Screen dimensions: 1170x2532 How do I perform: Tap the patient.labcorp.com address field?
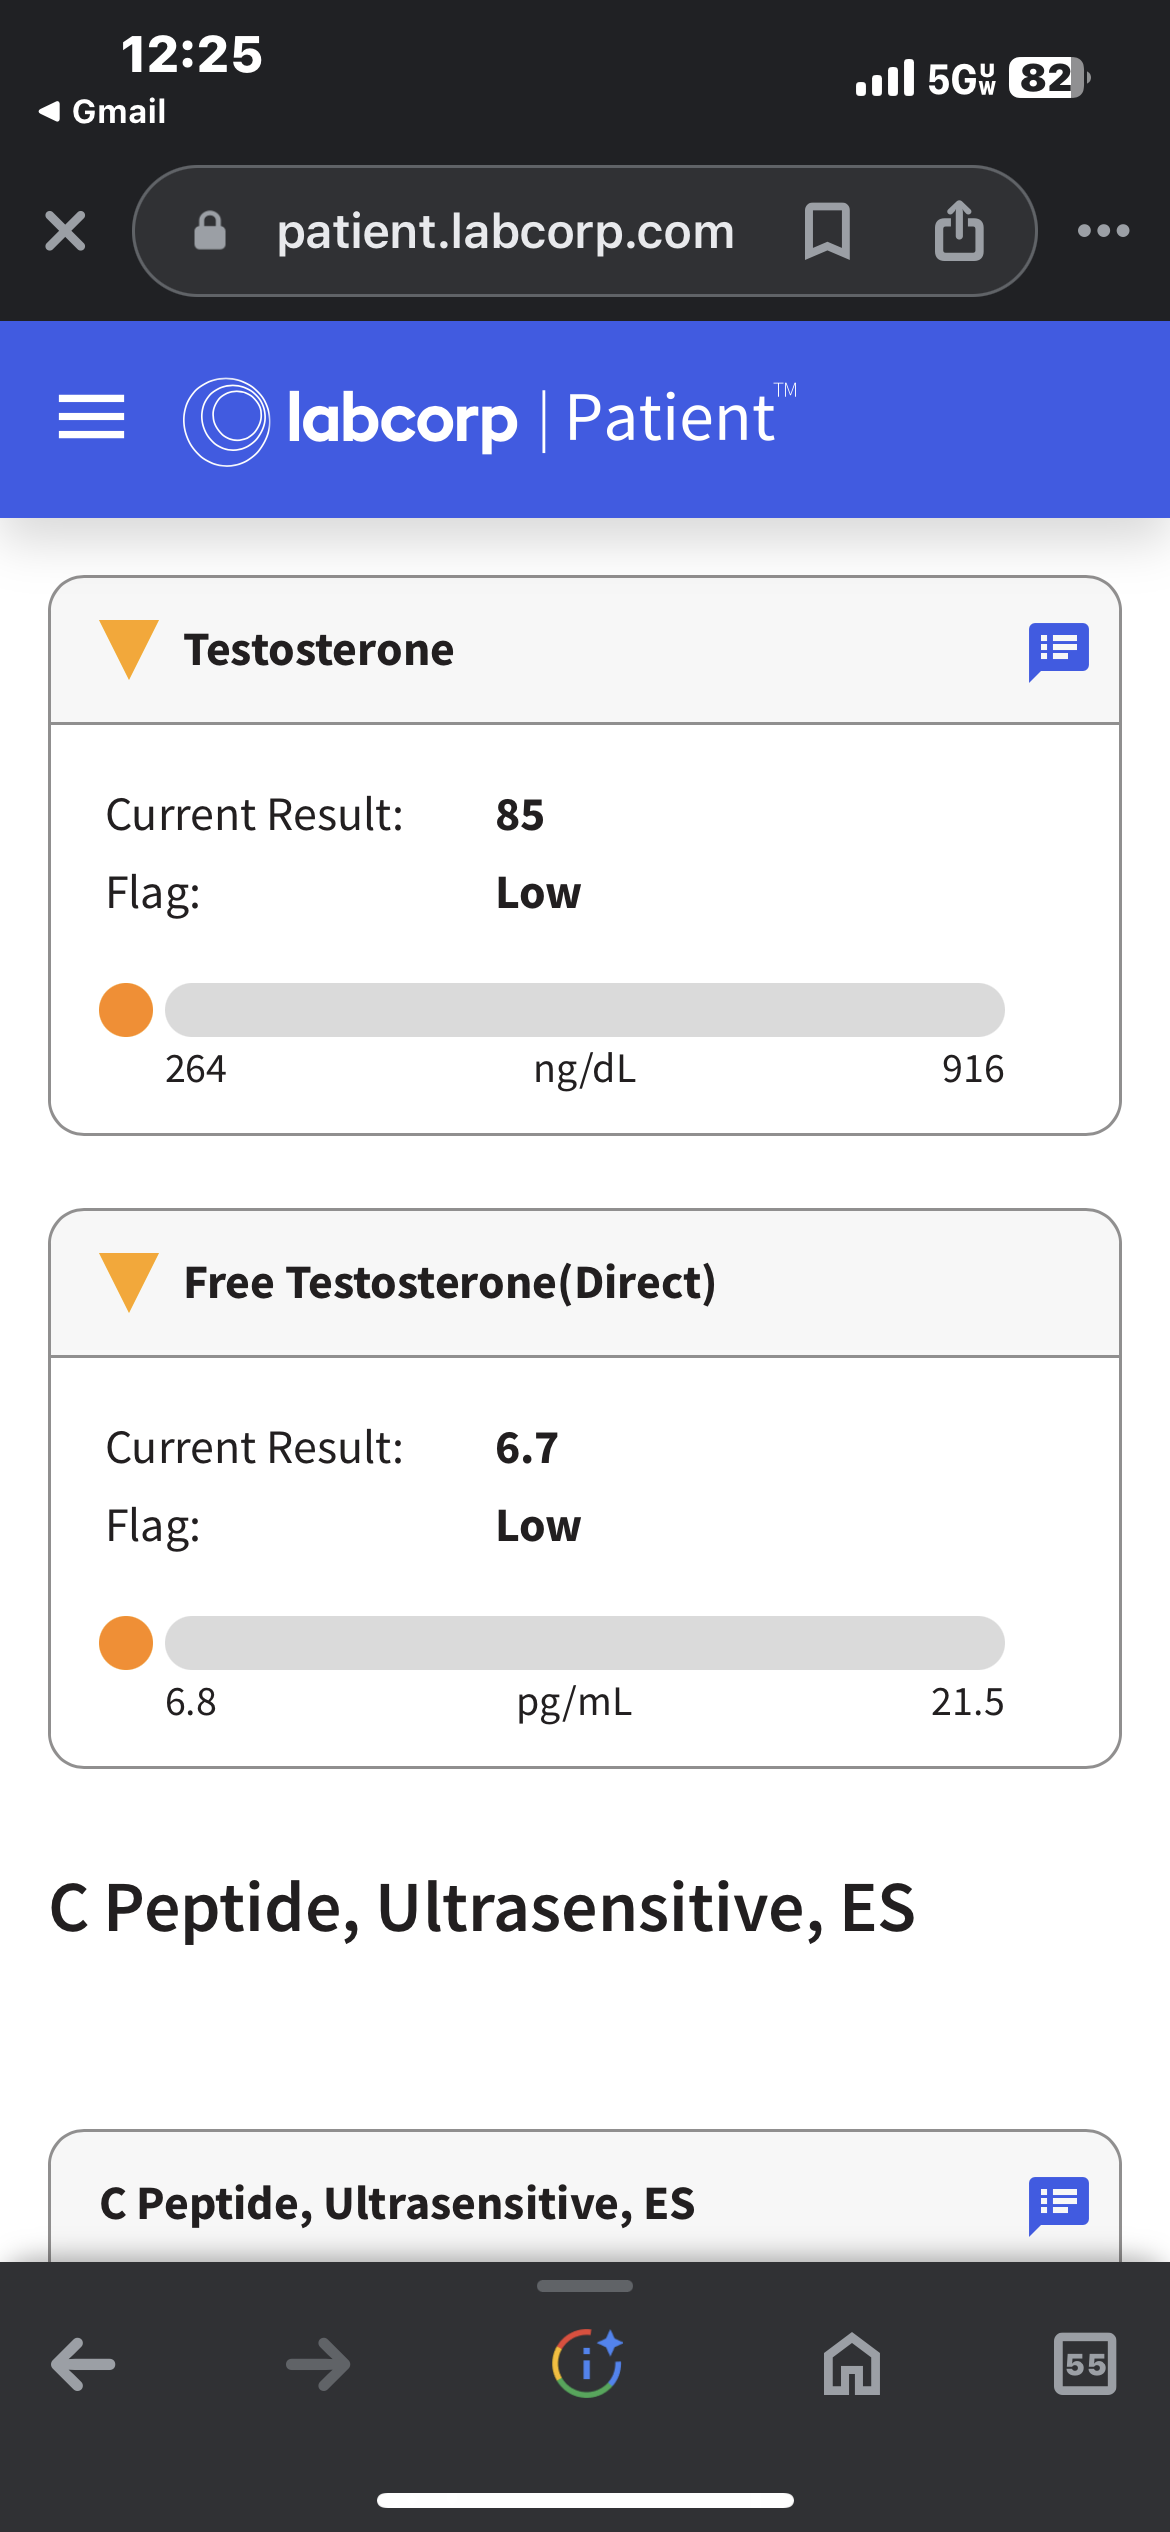tap(505, 231)
